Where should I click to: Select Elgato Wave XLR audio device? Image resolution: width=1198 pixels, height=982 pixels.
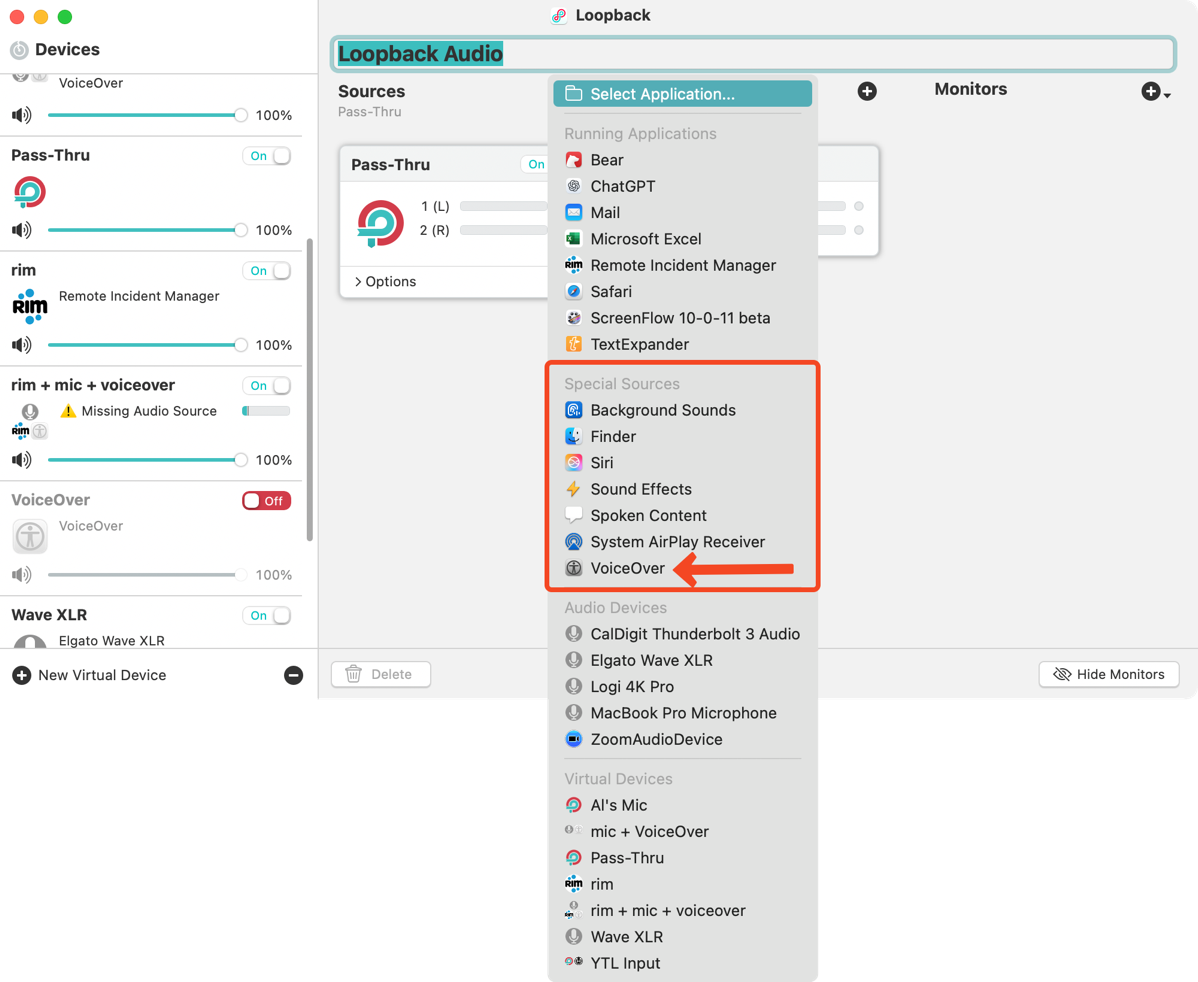651,660
